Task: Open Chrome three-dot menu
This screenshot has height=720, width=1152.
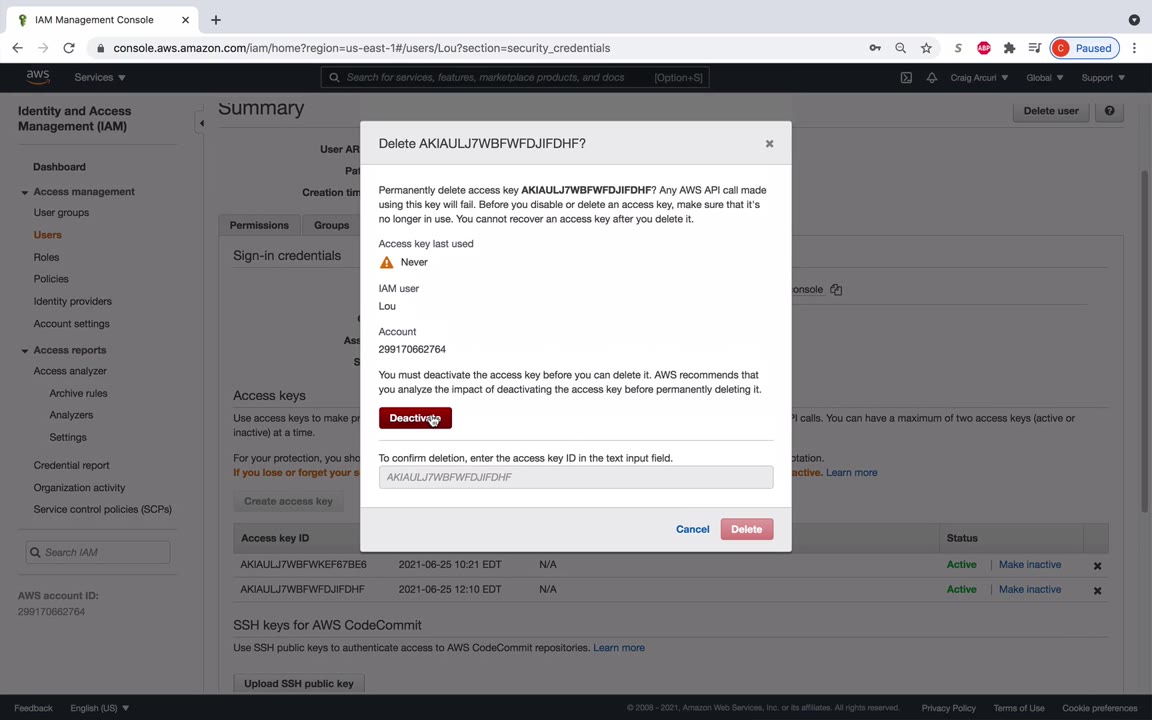Action: pyautogui.click(x=1134, y=48)
